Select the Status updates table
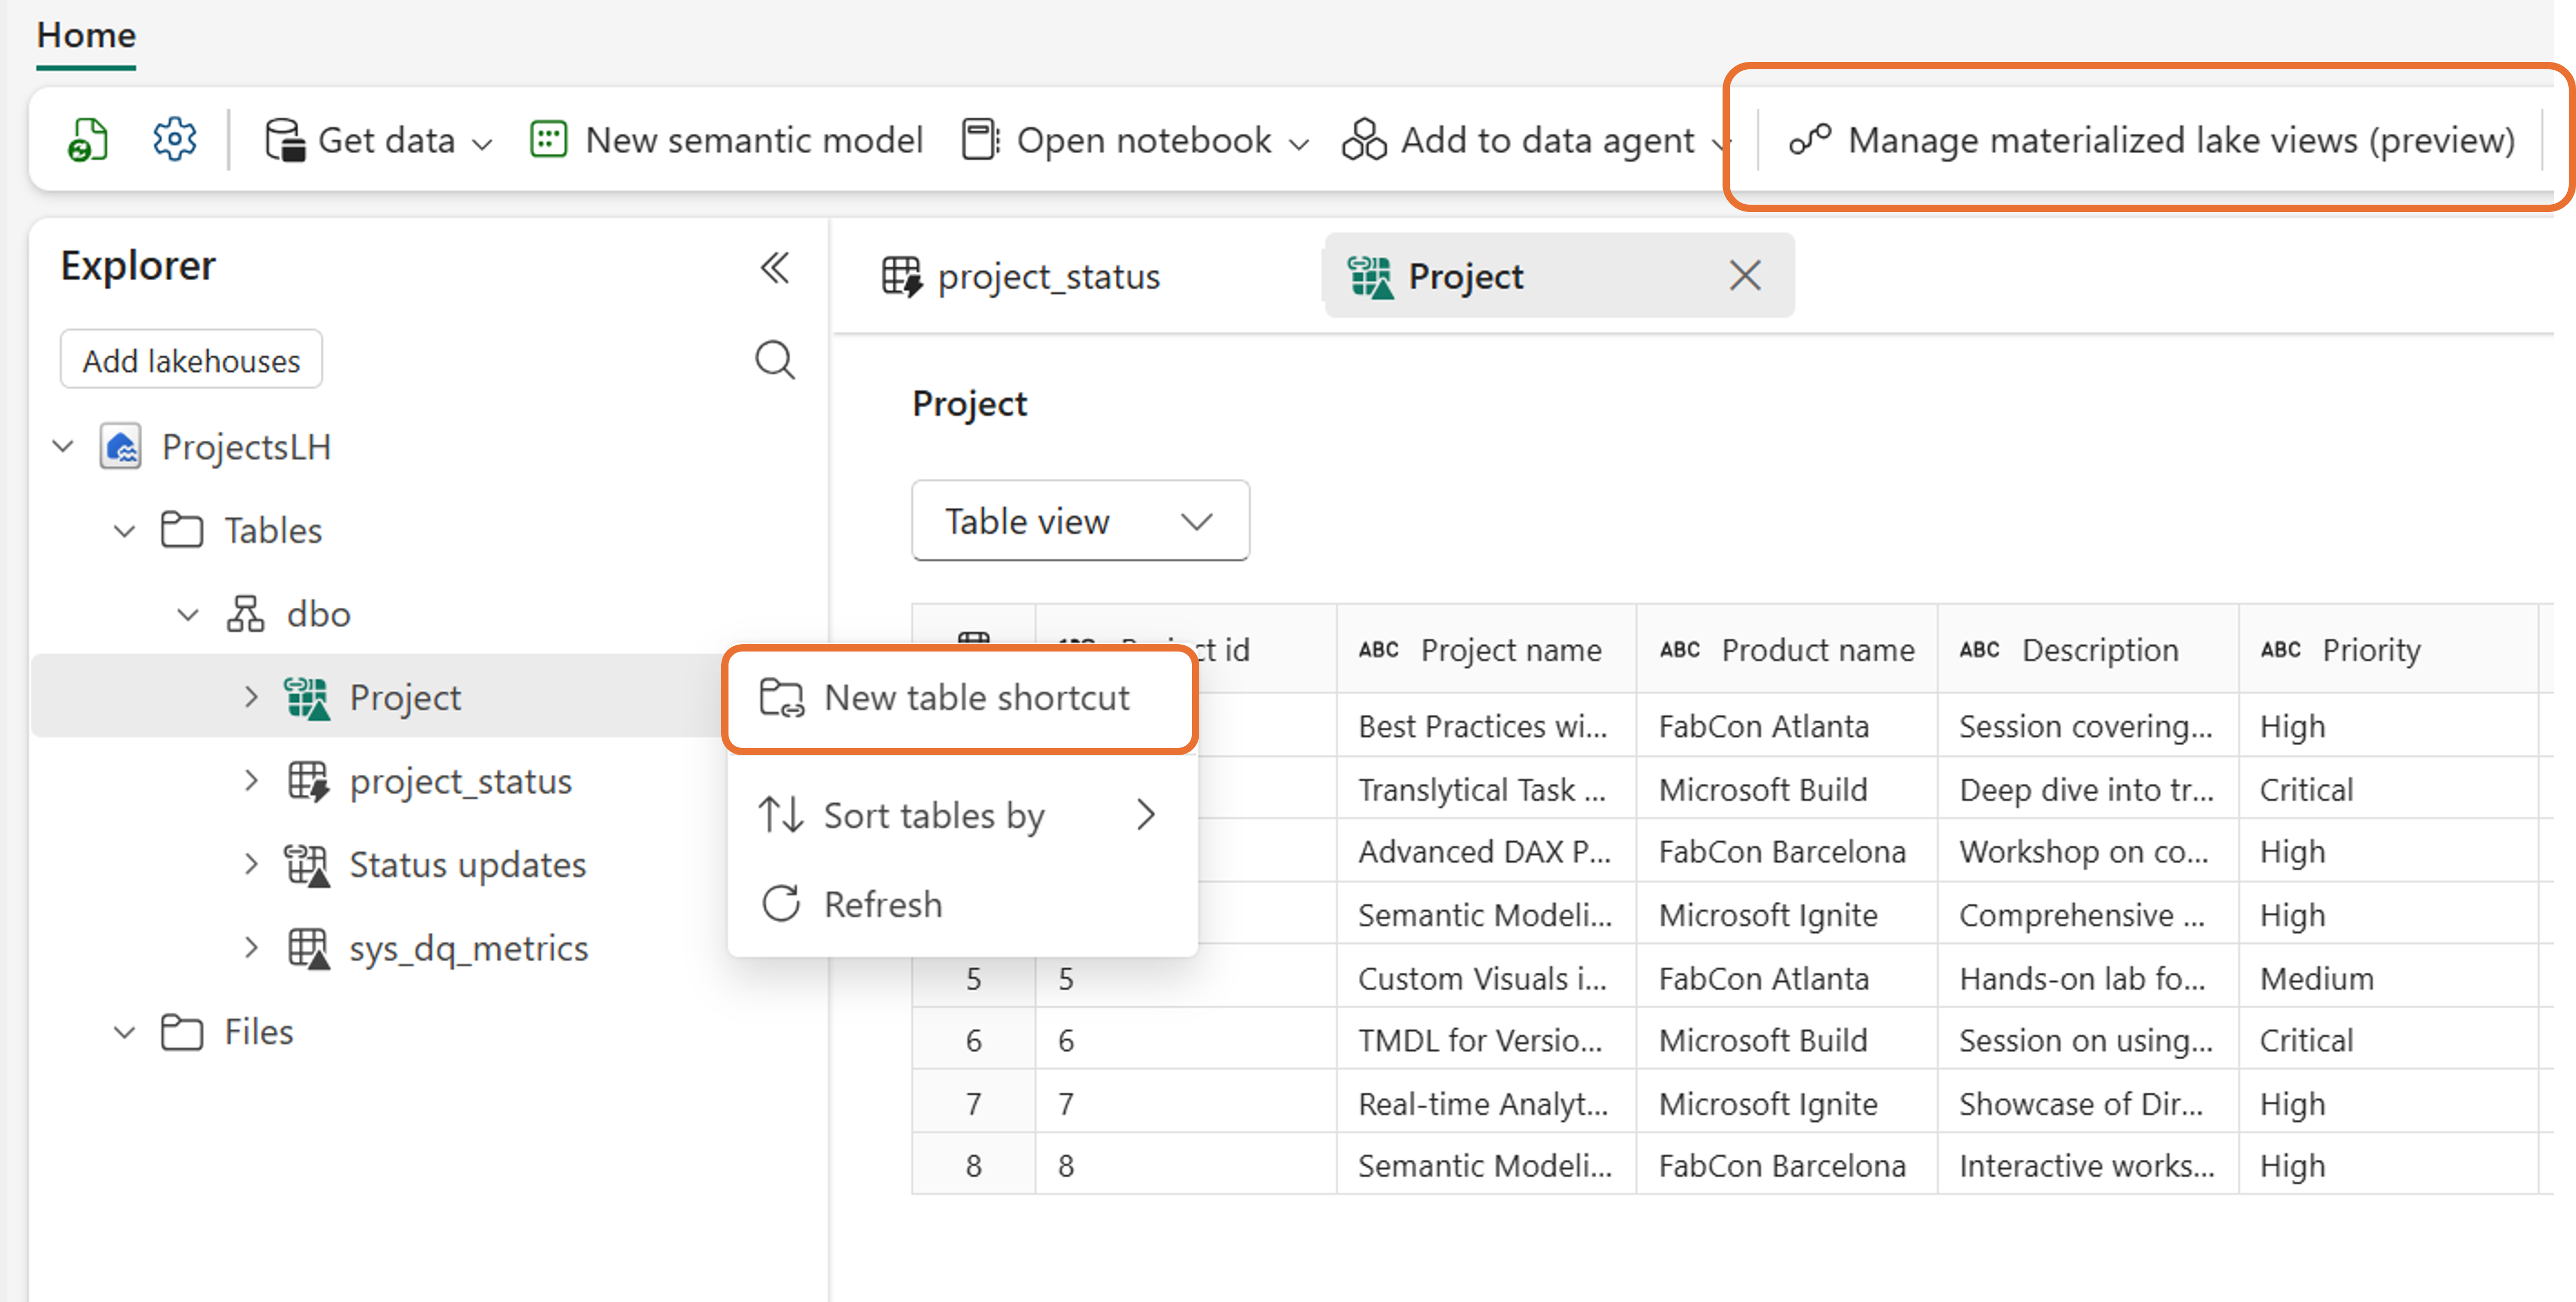The image size is (2576, 1302). click(467, 864)
